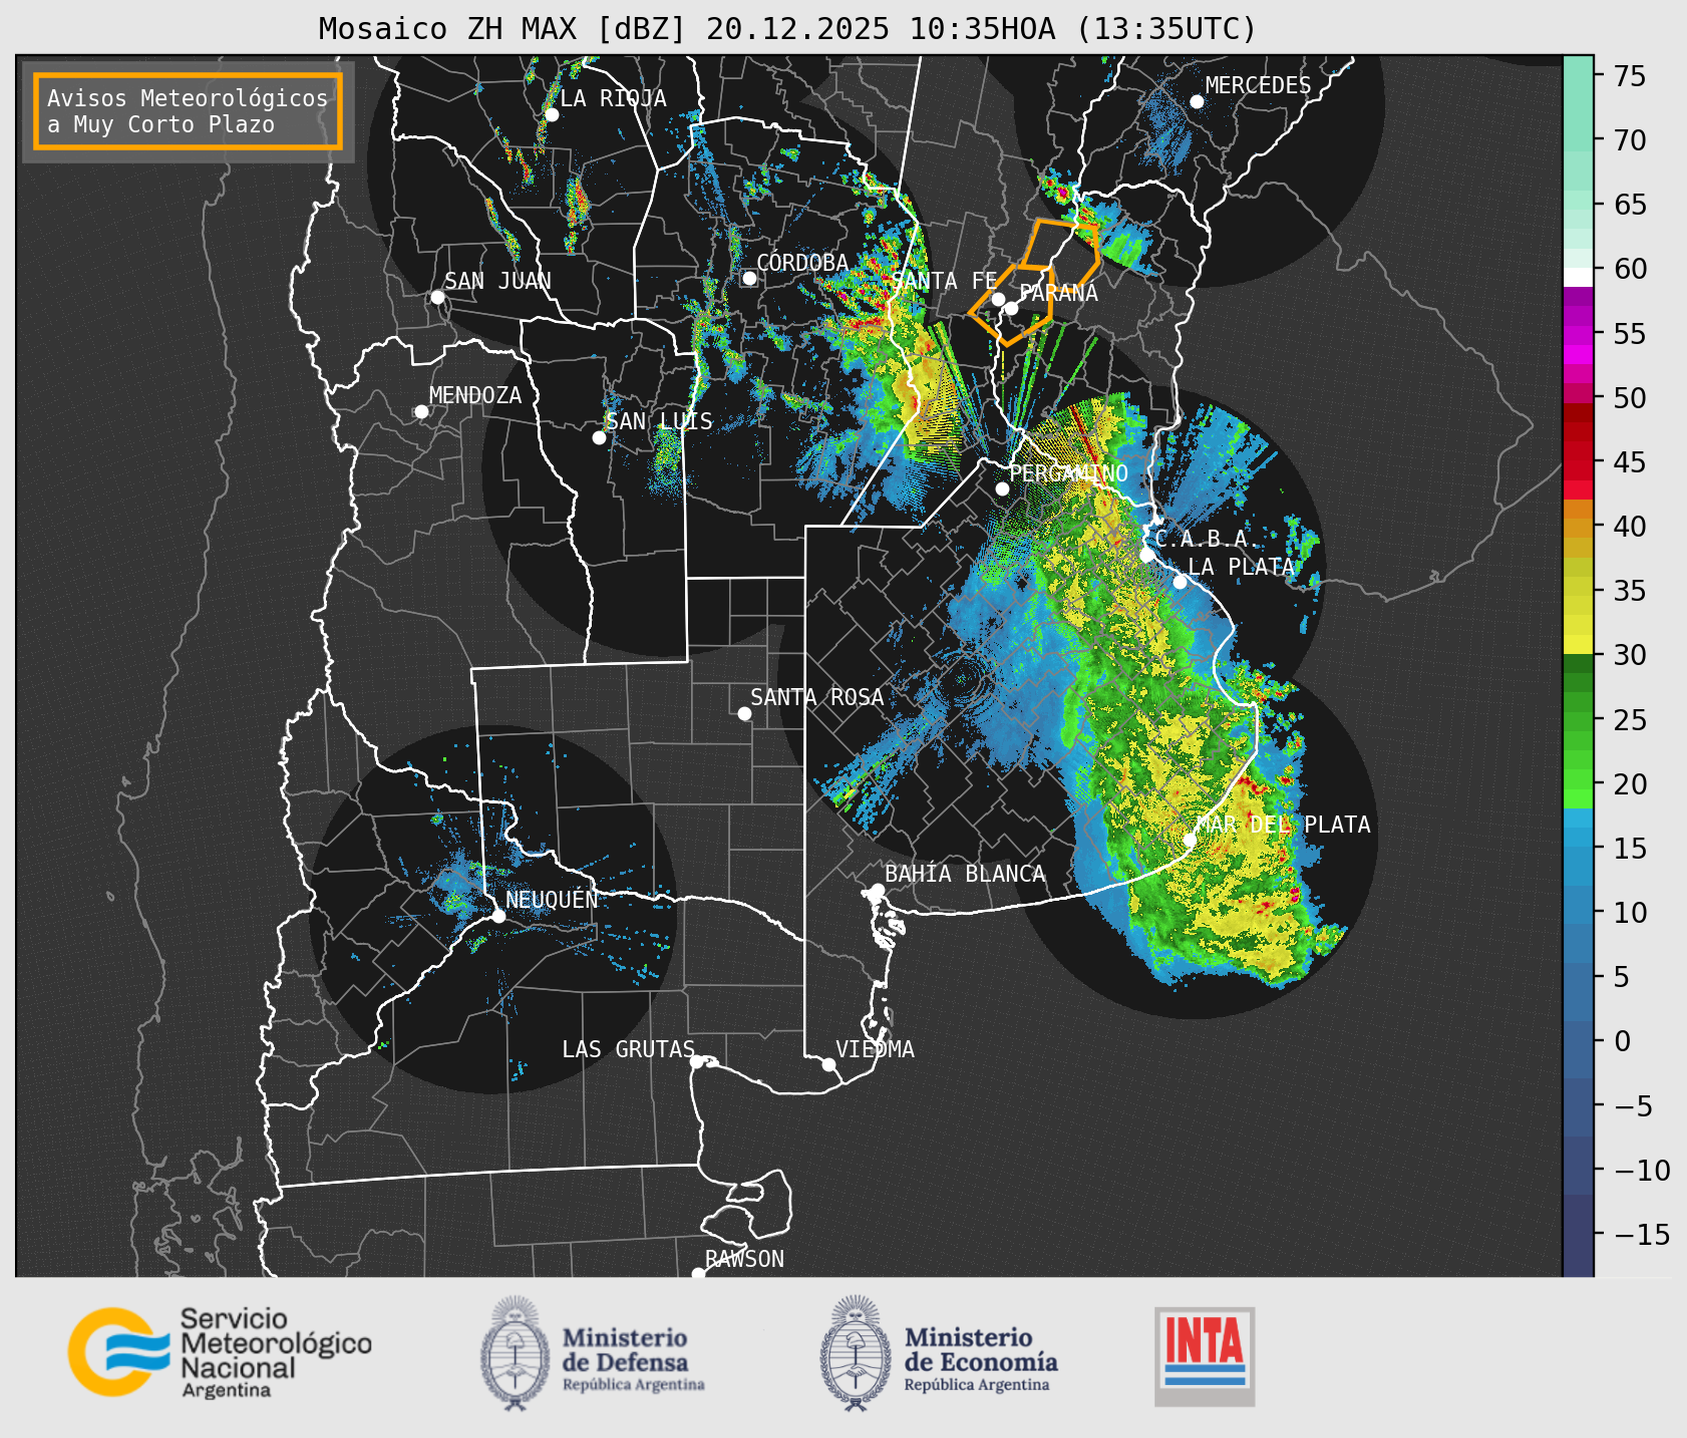Click the RAWSON city label
This screenshot has height=1438, width=1687.
744,1259
